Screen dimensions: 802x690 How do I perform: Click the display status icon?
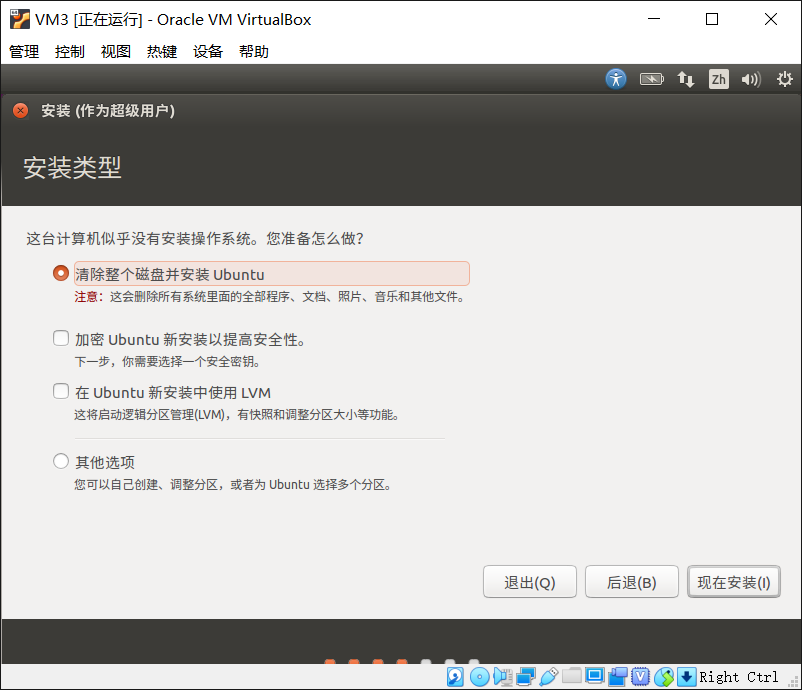pos(594,677)
